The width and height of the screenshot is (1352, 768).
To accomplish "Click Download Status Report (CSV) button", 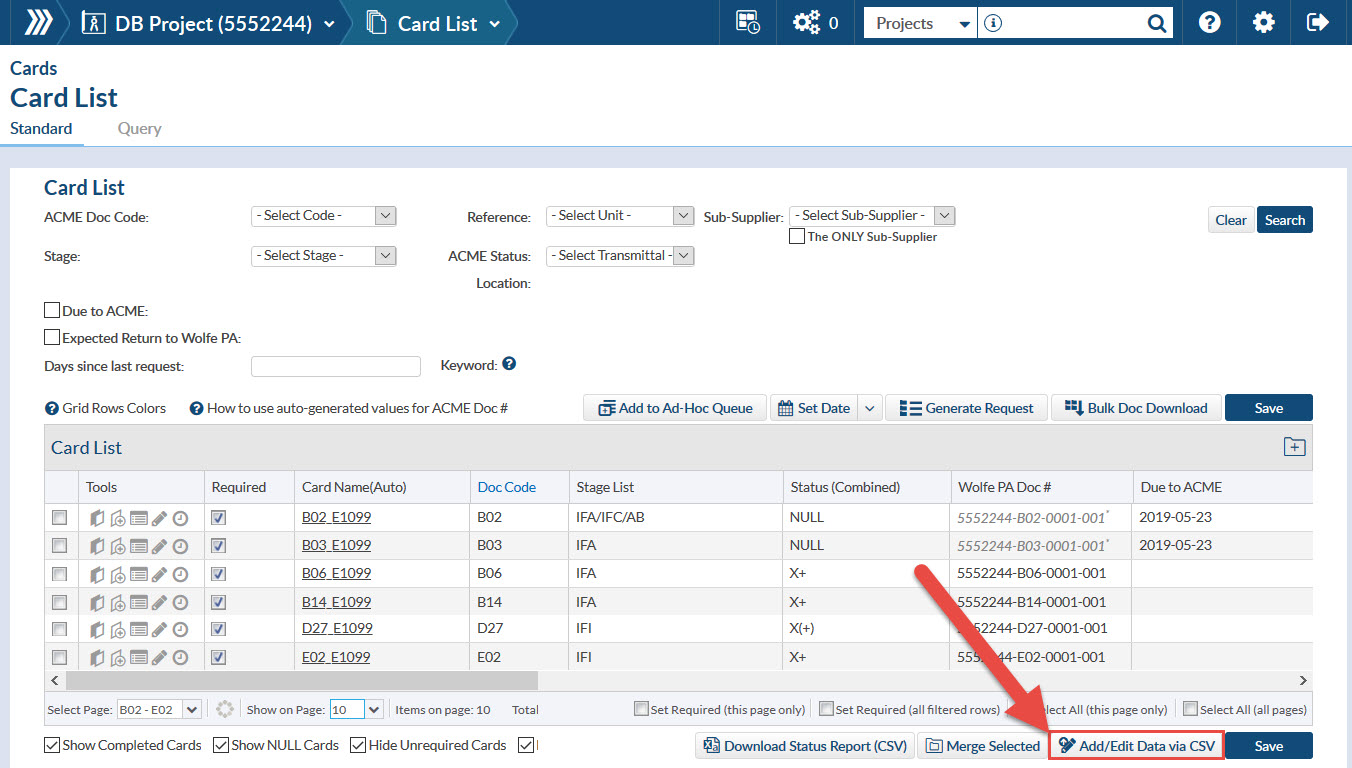I will [805, 746].
